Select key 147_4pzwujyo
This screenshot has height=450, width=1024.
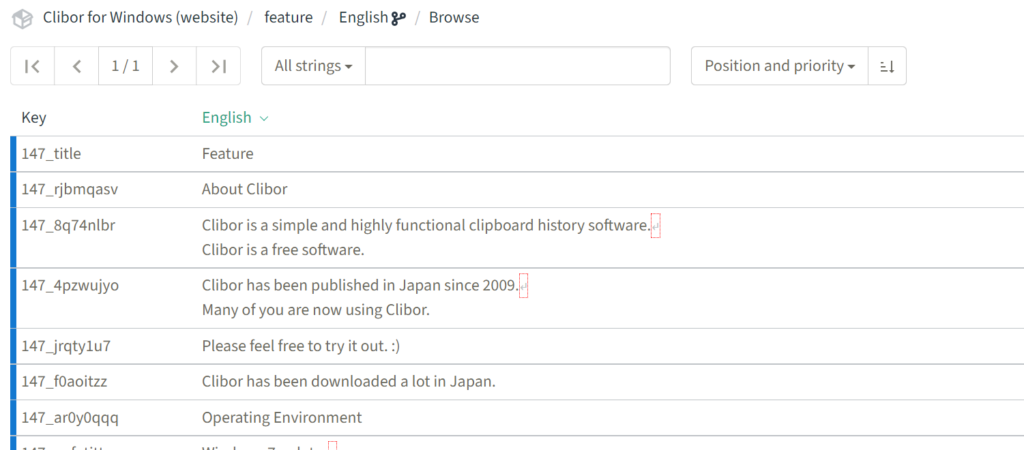[71, 285]
